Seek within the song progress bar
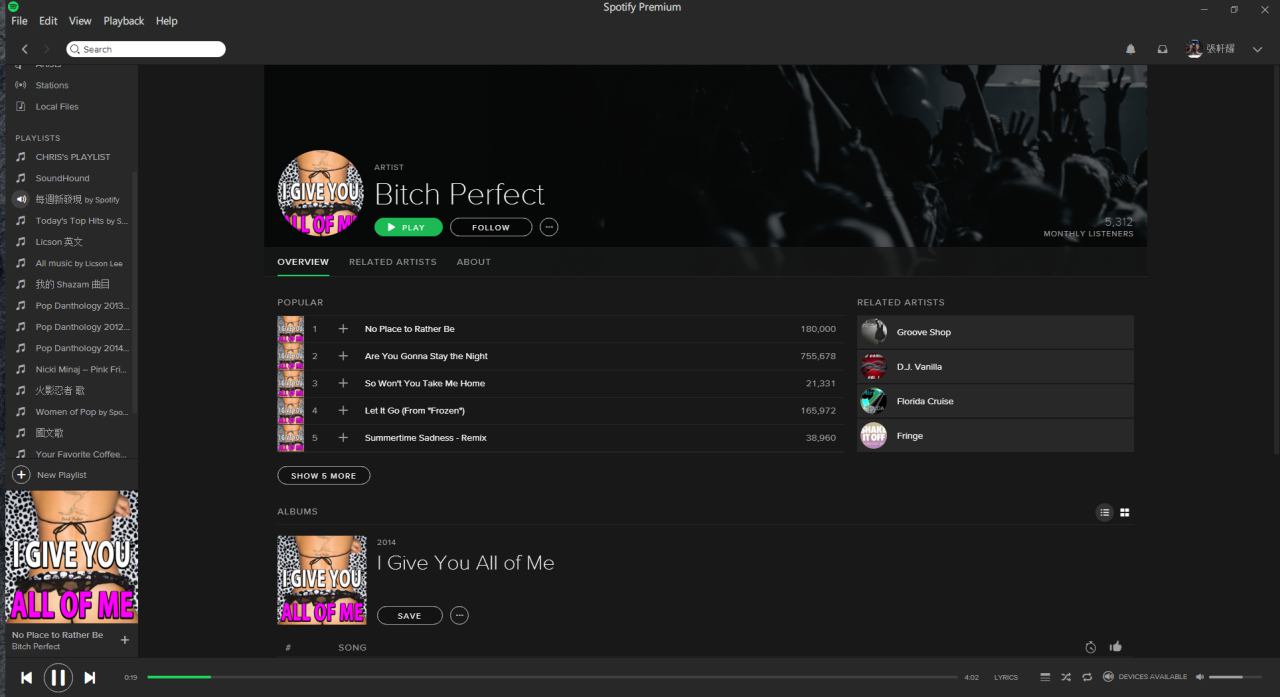 point(553,677)
